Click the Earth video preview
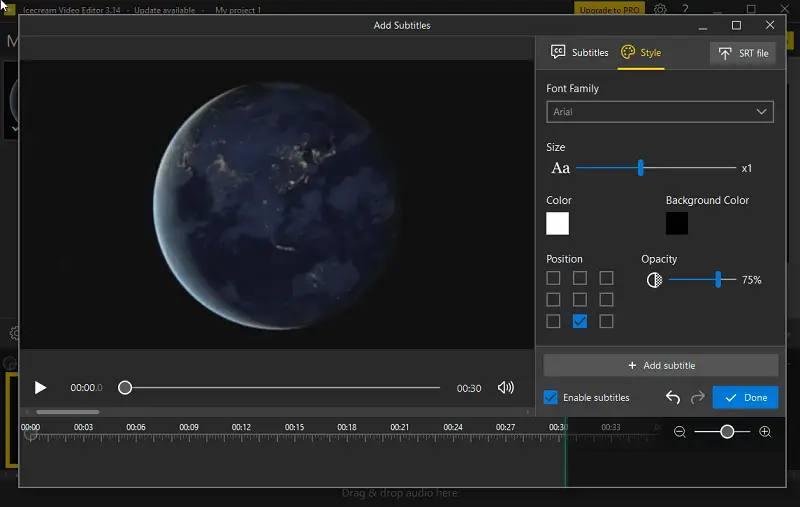Image resolution: width=800 pixels, height=507 pixels. click(277, 205)
